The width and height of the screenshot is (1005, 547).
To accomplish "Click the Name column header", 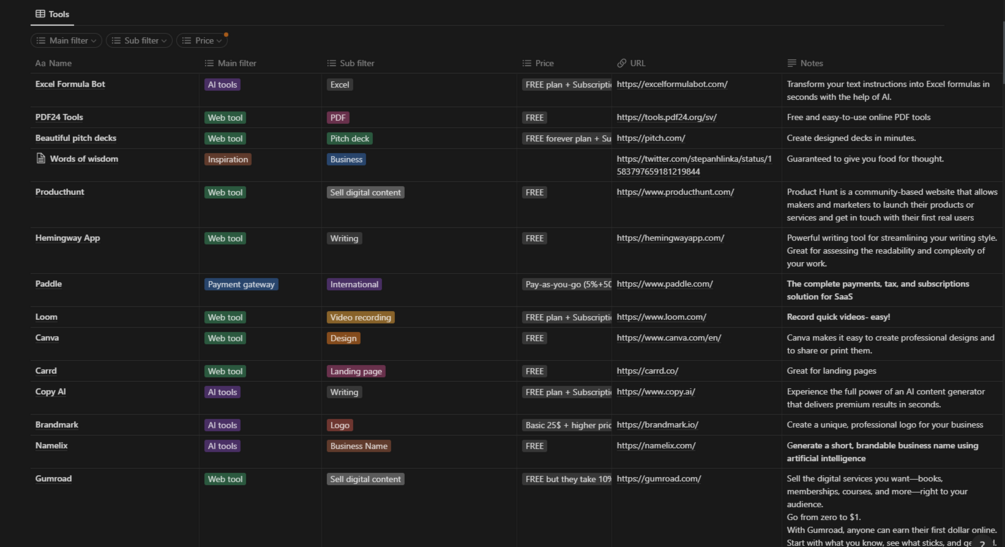I will [x=53, y=63].
